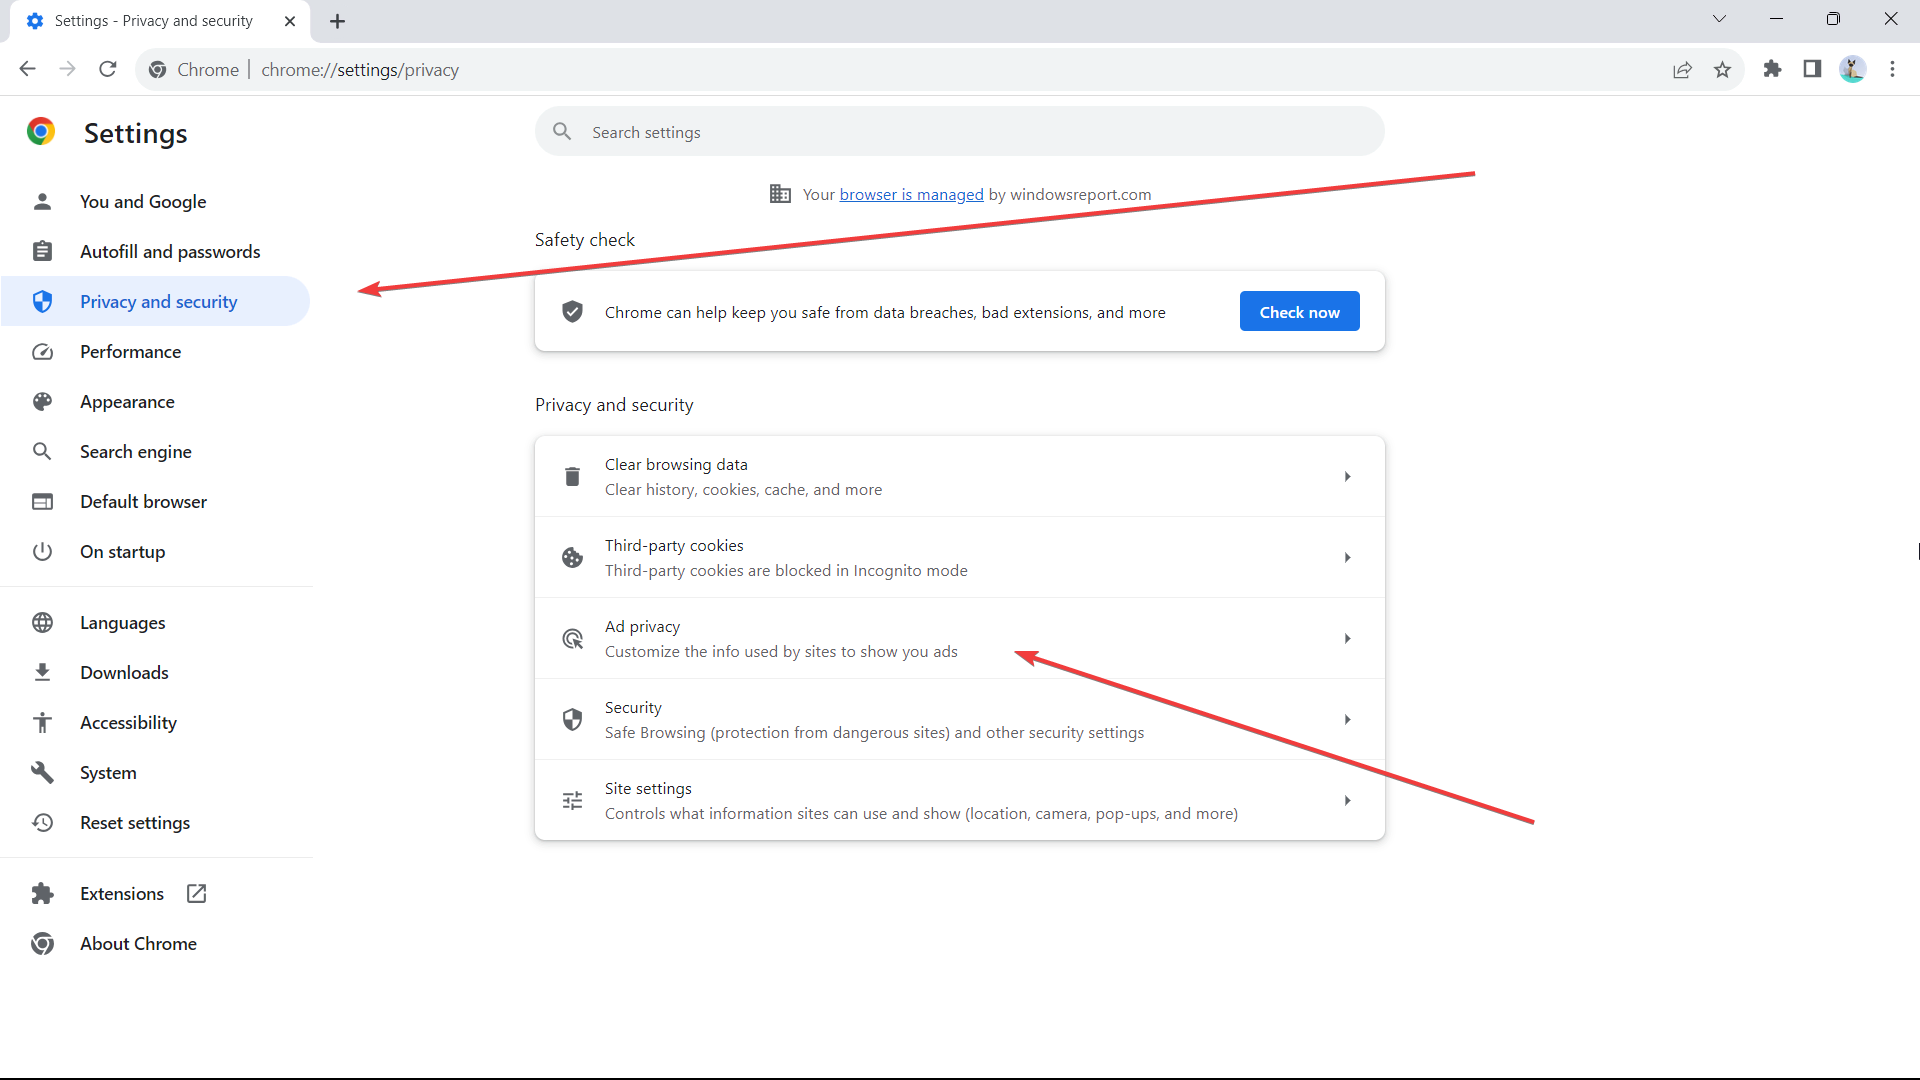1920x1080 pixels.
Task: Click the browser is managed link
Action: pos(911,194)
